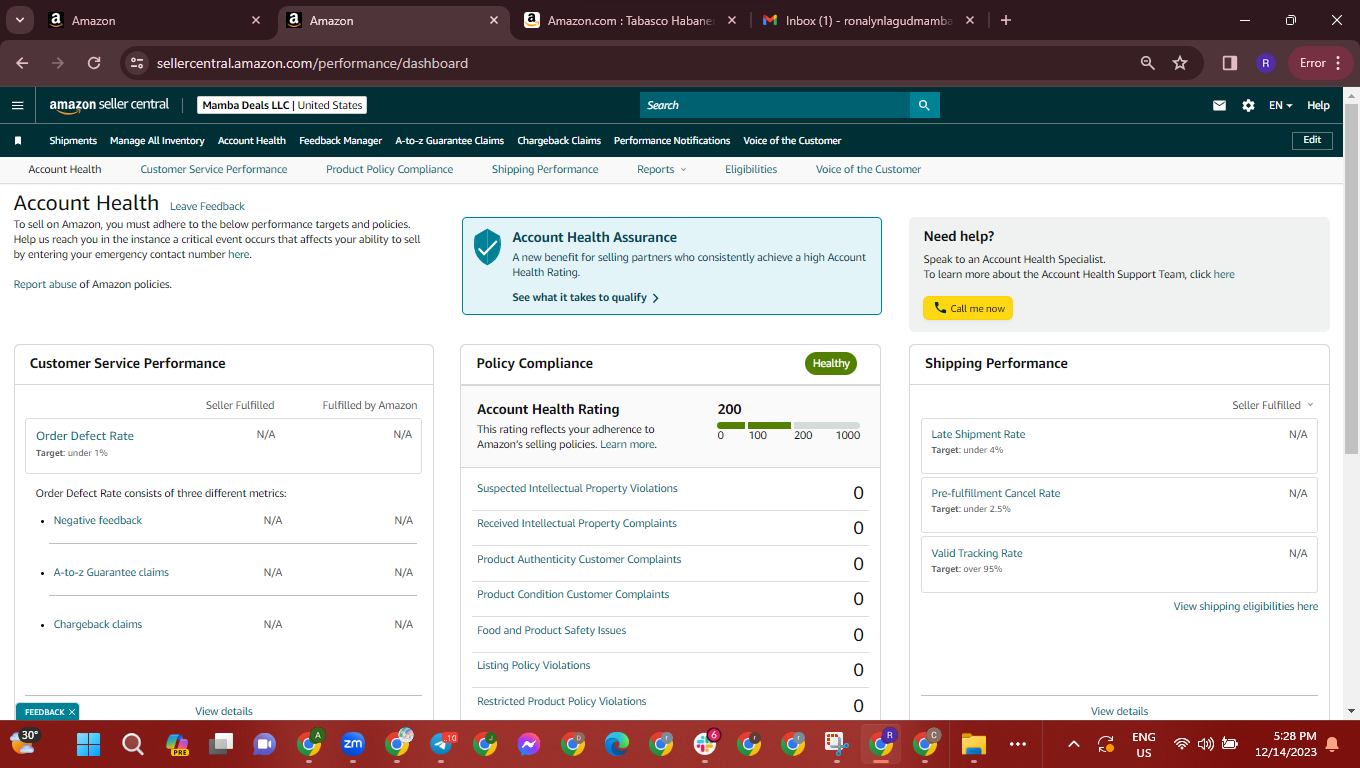Open Feedback Manager in the favorites bar

click(x=340, y=141)
